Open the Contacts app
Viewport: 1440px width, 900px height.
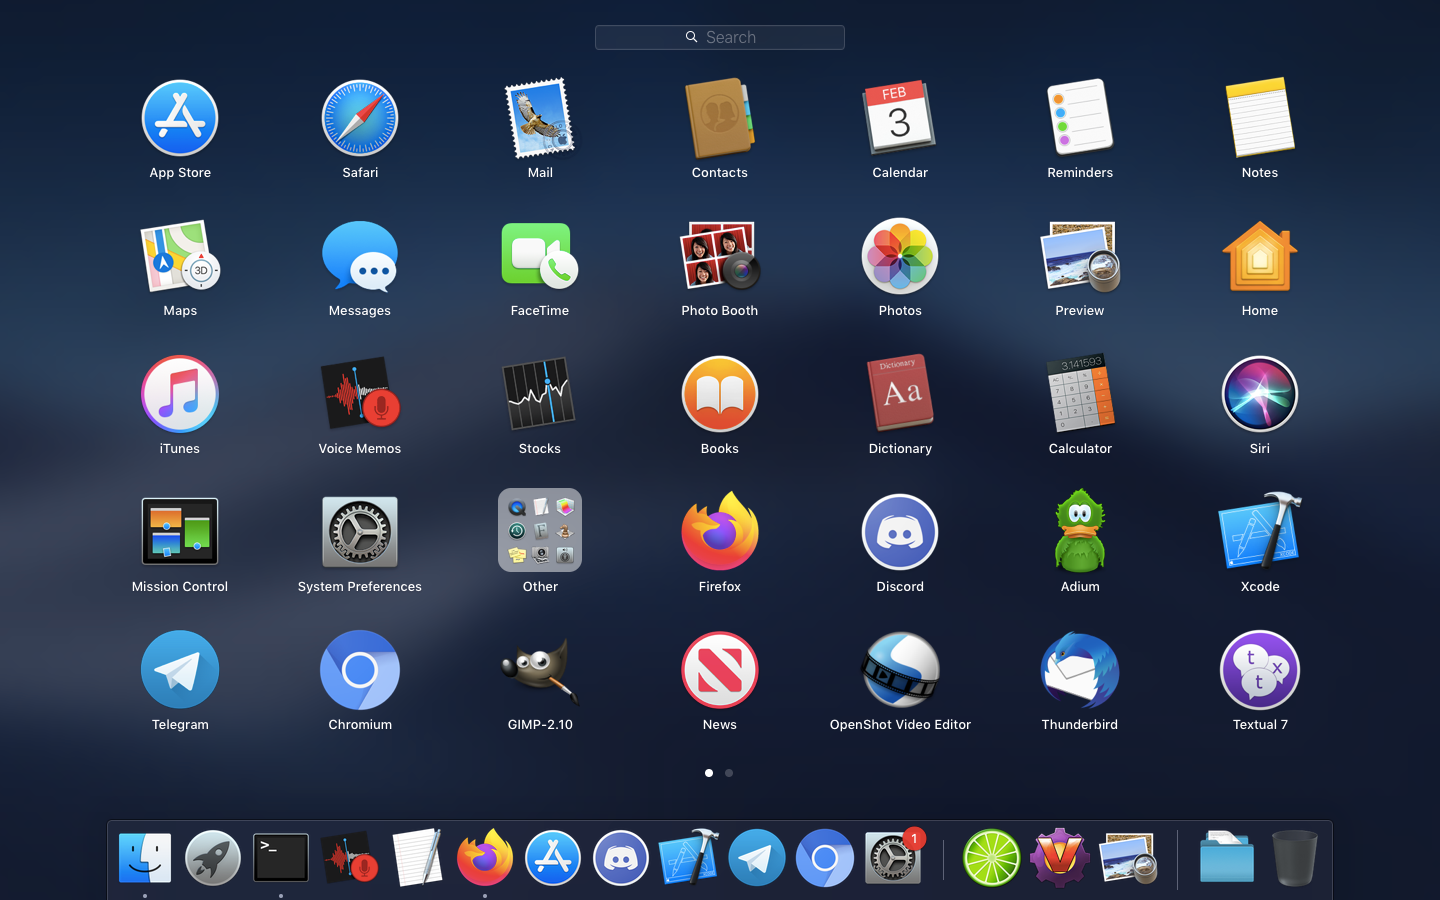[x=720, y=118]
